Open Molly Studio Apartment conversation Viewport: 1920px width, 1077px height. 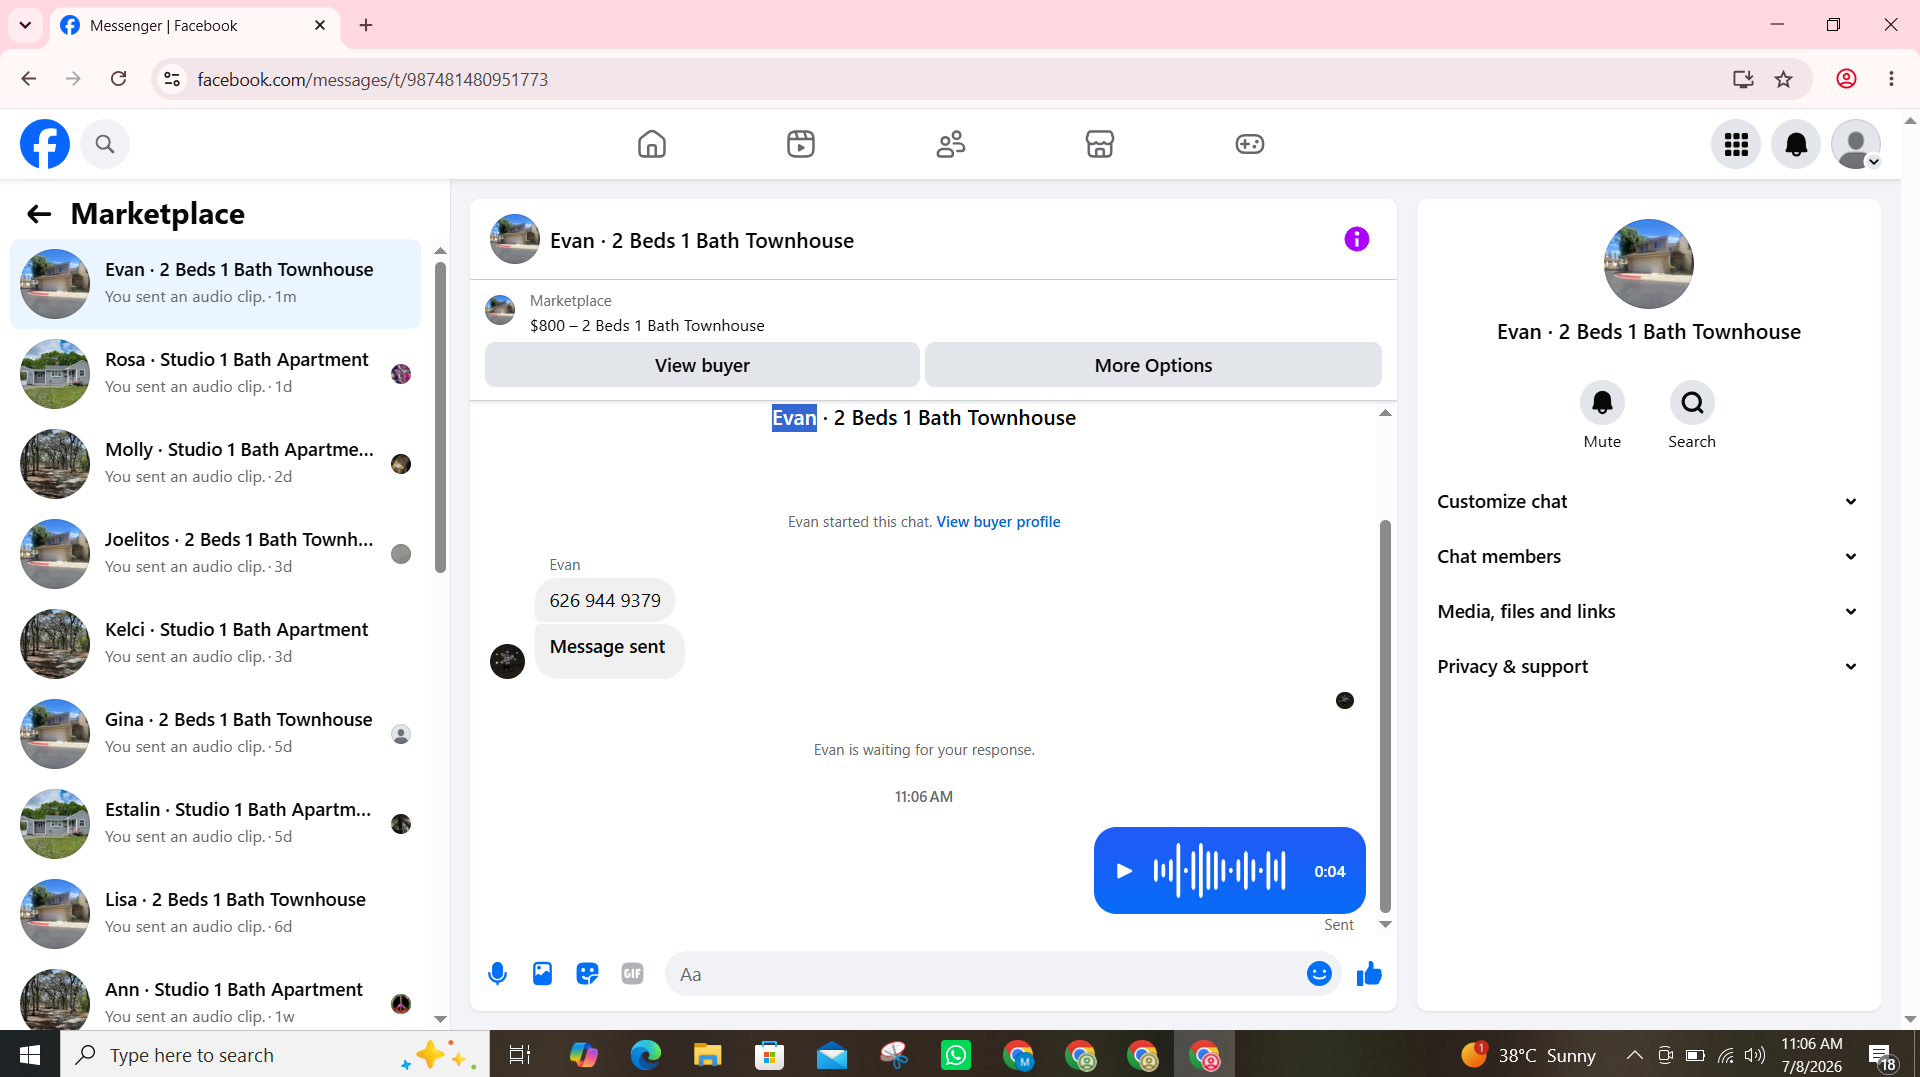(215, 464)
